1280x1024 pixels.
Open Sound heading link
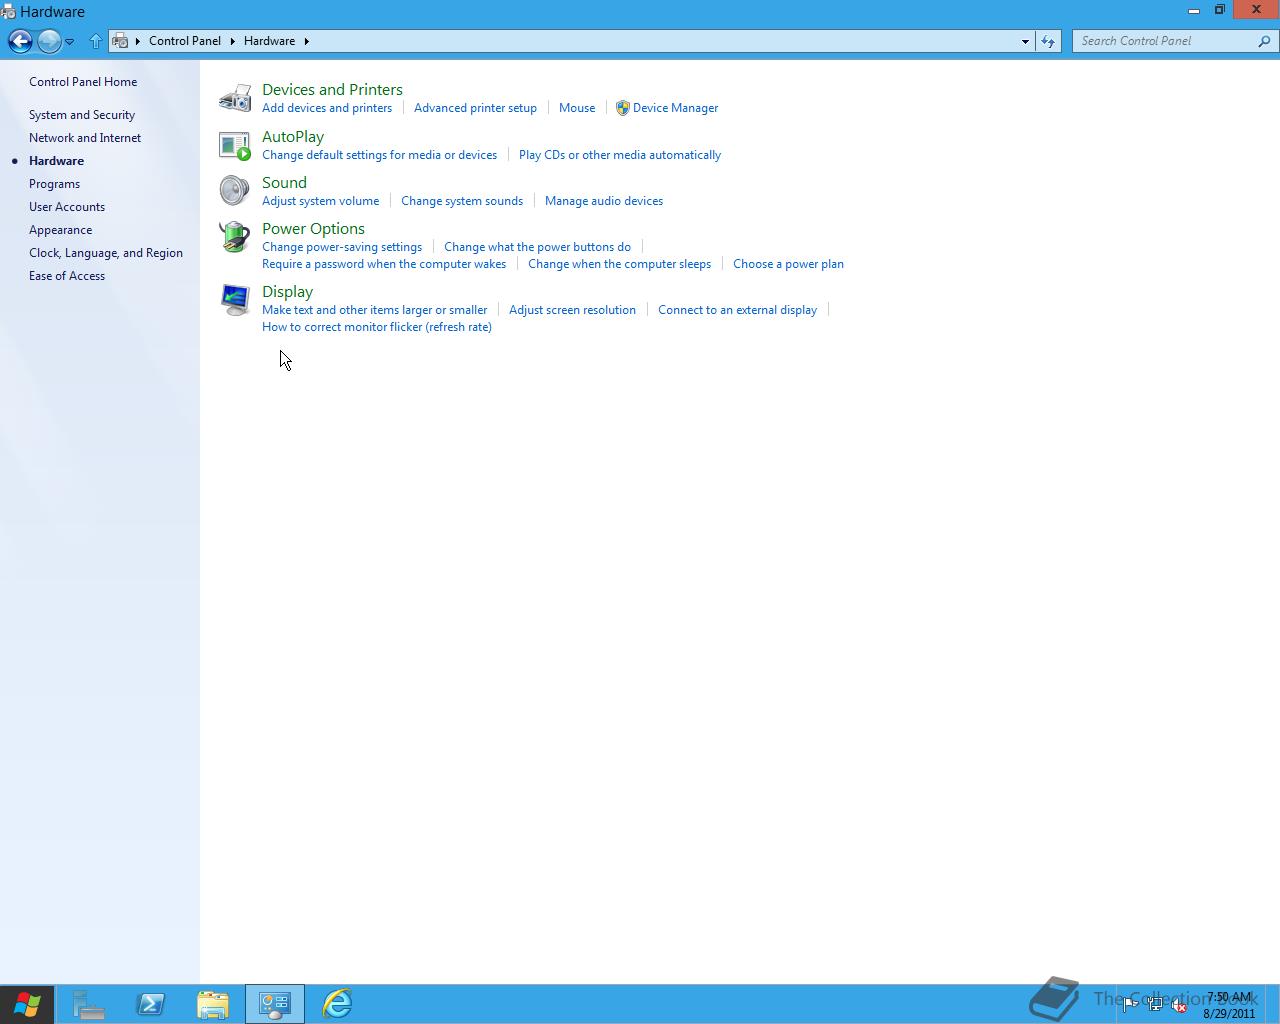point(284,183)
